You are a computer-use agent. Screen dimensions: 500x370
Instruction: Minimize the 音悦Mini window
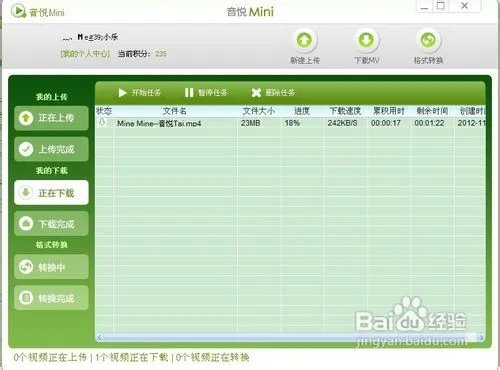[424, 7]
